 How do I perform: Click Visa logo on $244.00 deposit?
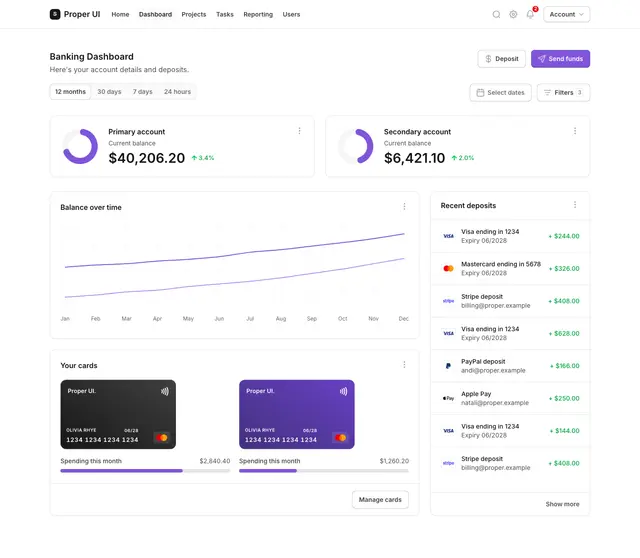click(448, 236)
